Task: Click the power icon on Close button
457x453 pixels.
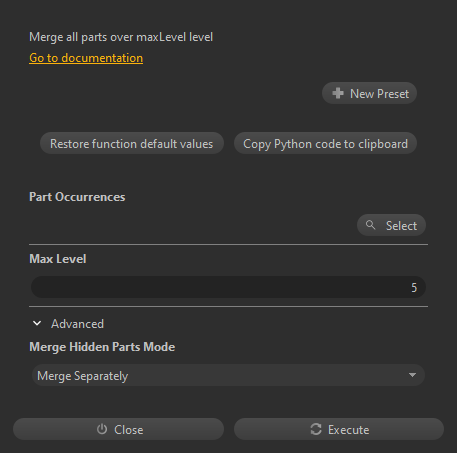Action: (102, 429)
